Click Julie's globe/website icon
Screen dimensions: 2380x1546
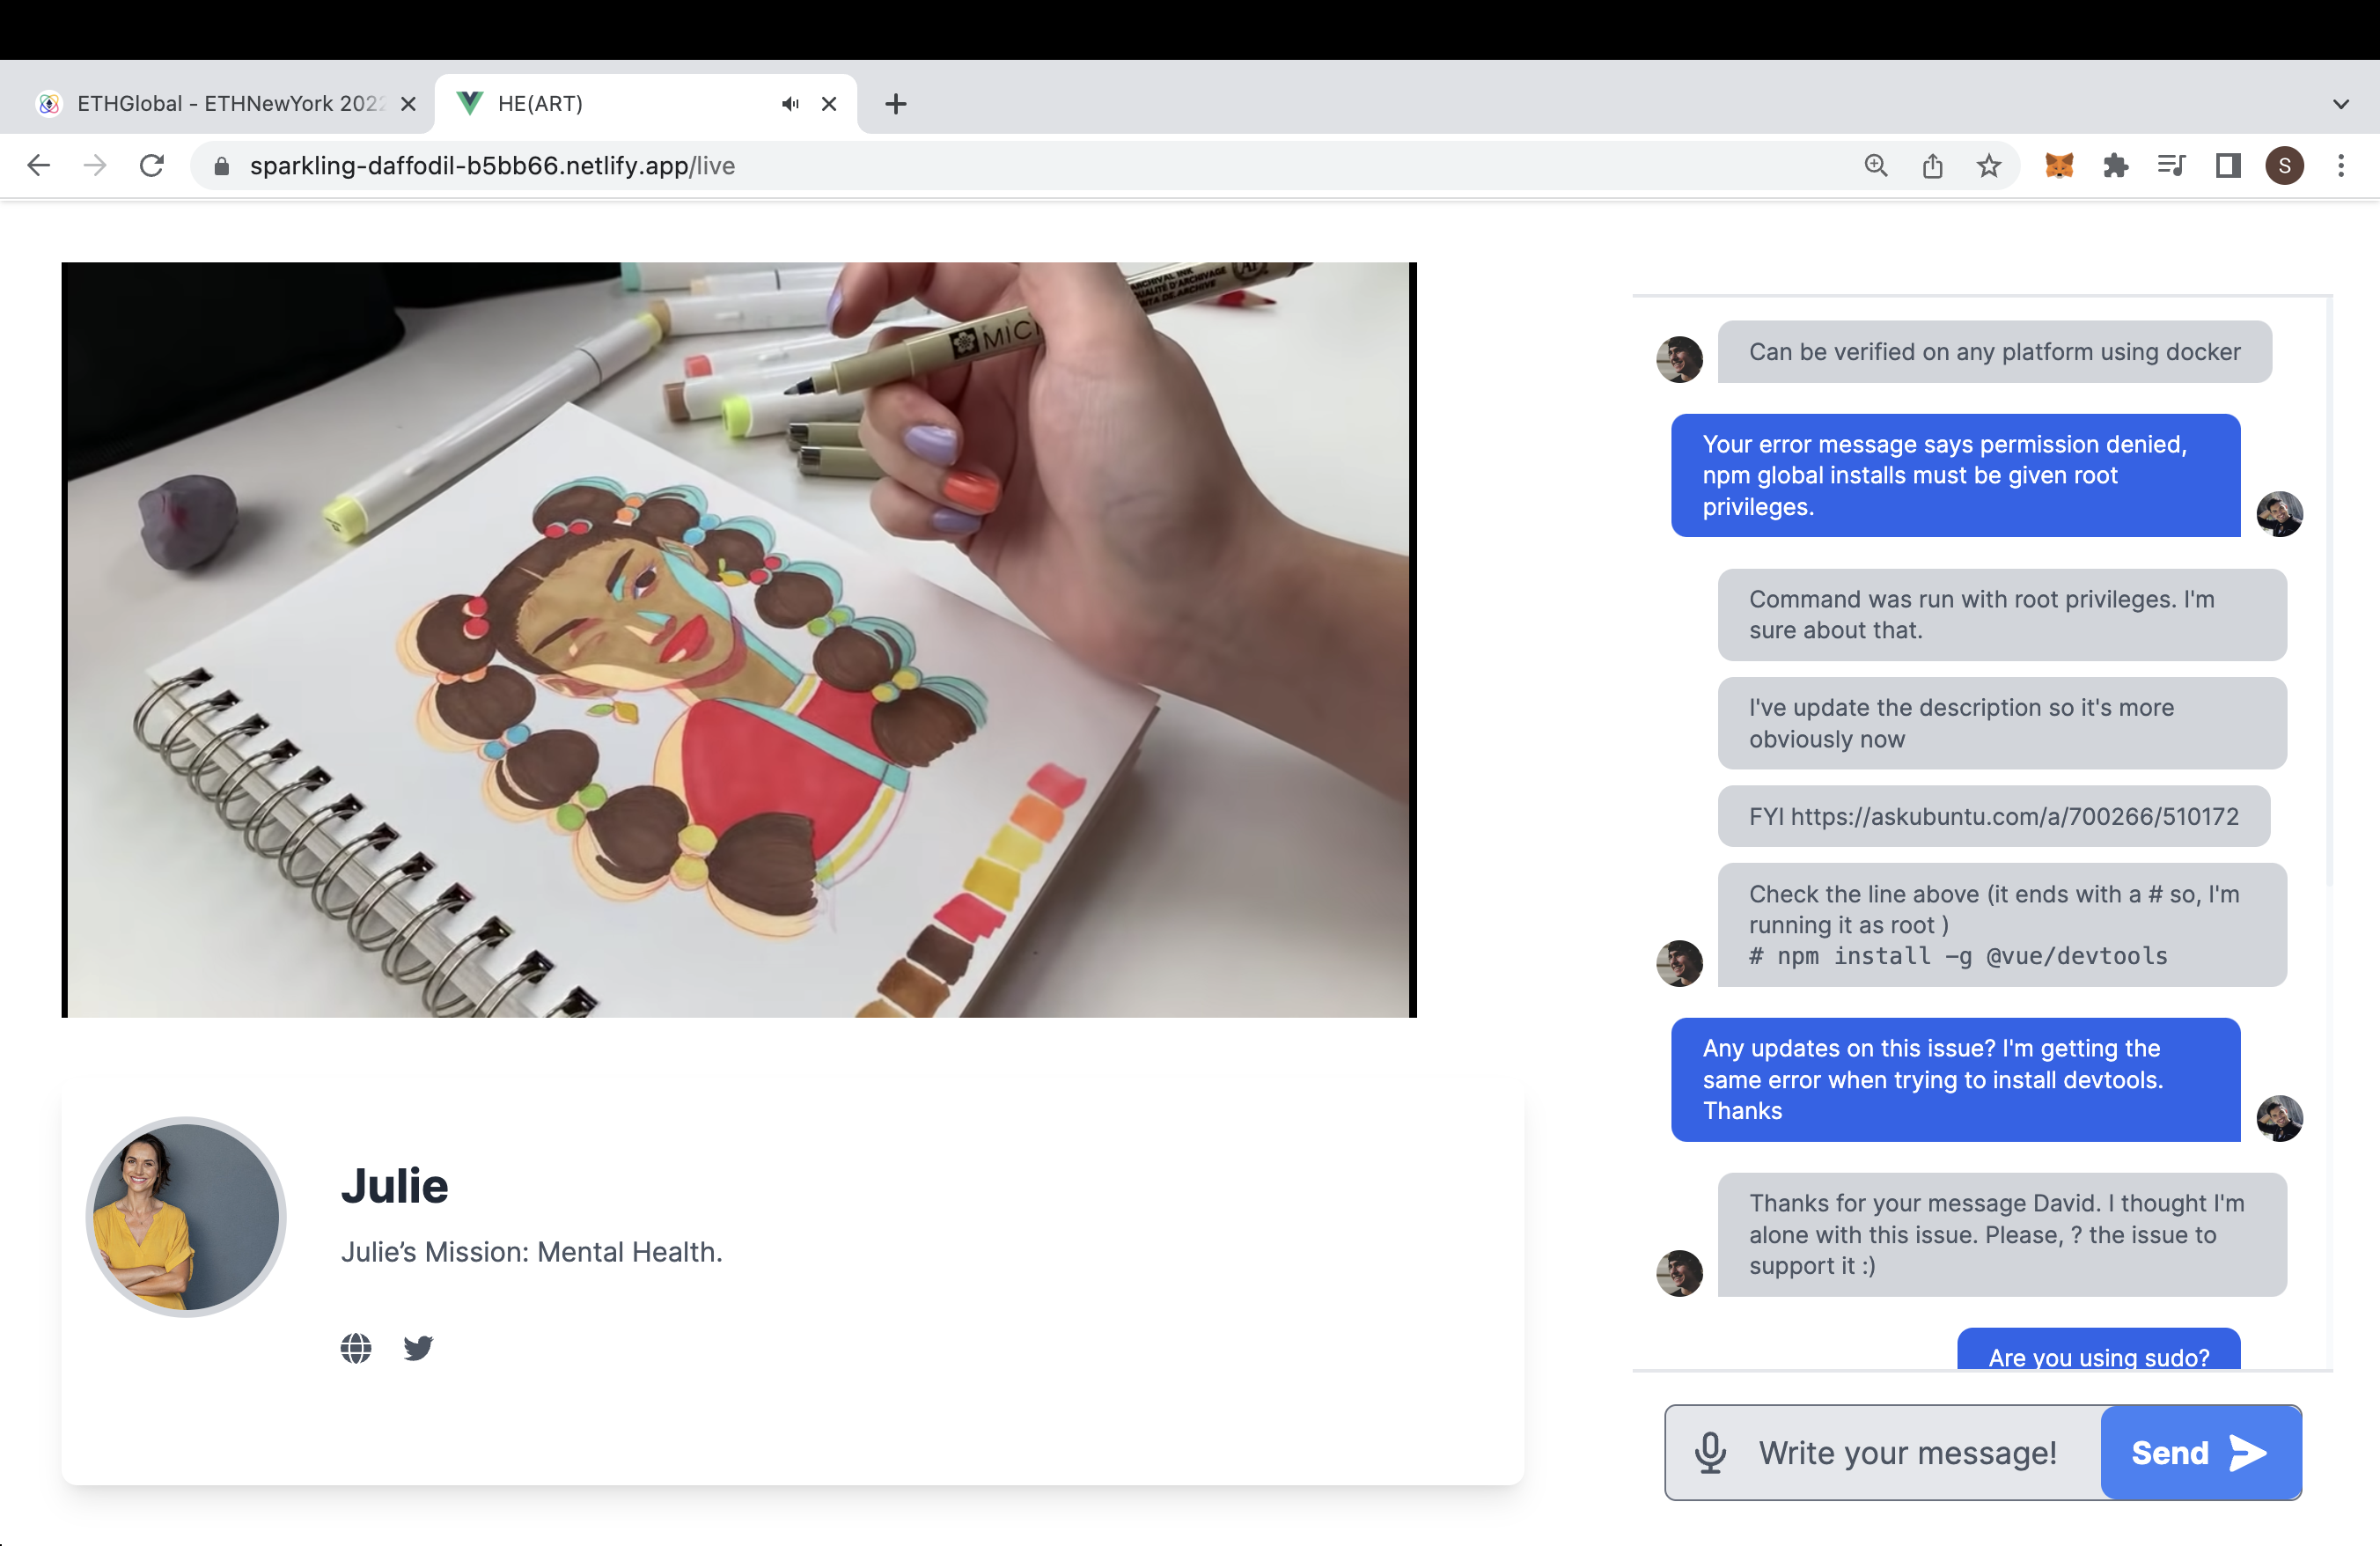[354, 1346]
